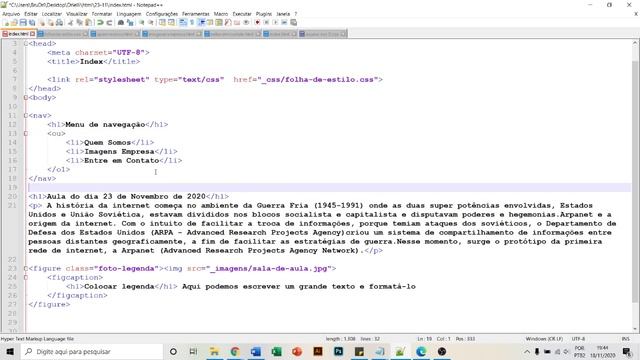Image resolution: width=640 pixels, height=360 pixels.
Task: Click the New file toolbar icon
Action: pos(6,22)
